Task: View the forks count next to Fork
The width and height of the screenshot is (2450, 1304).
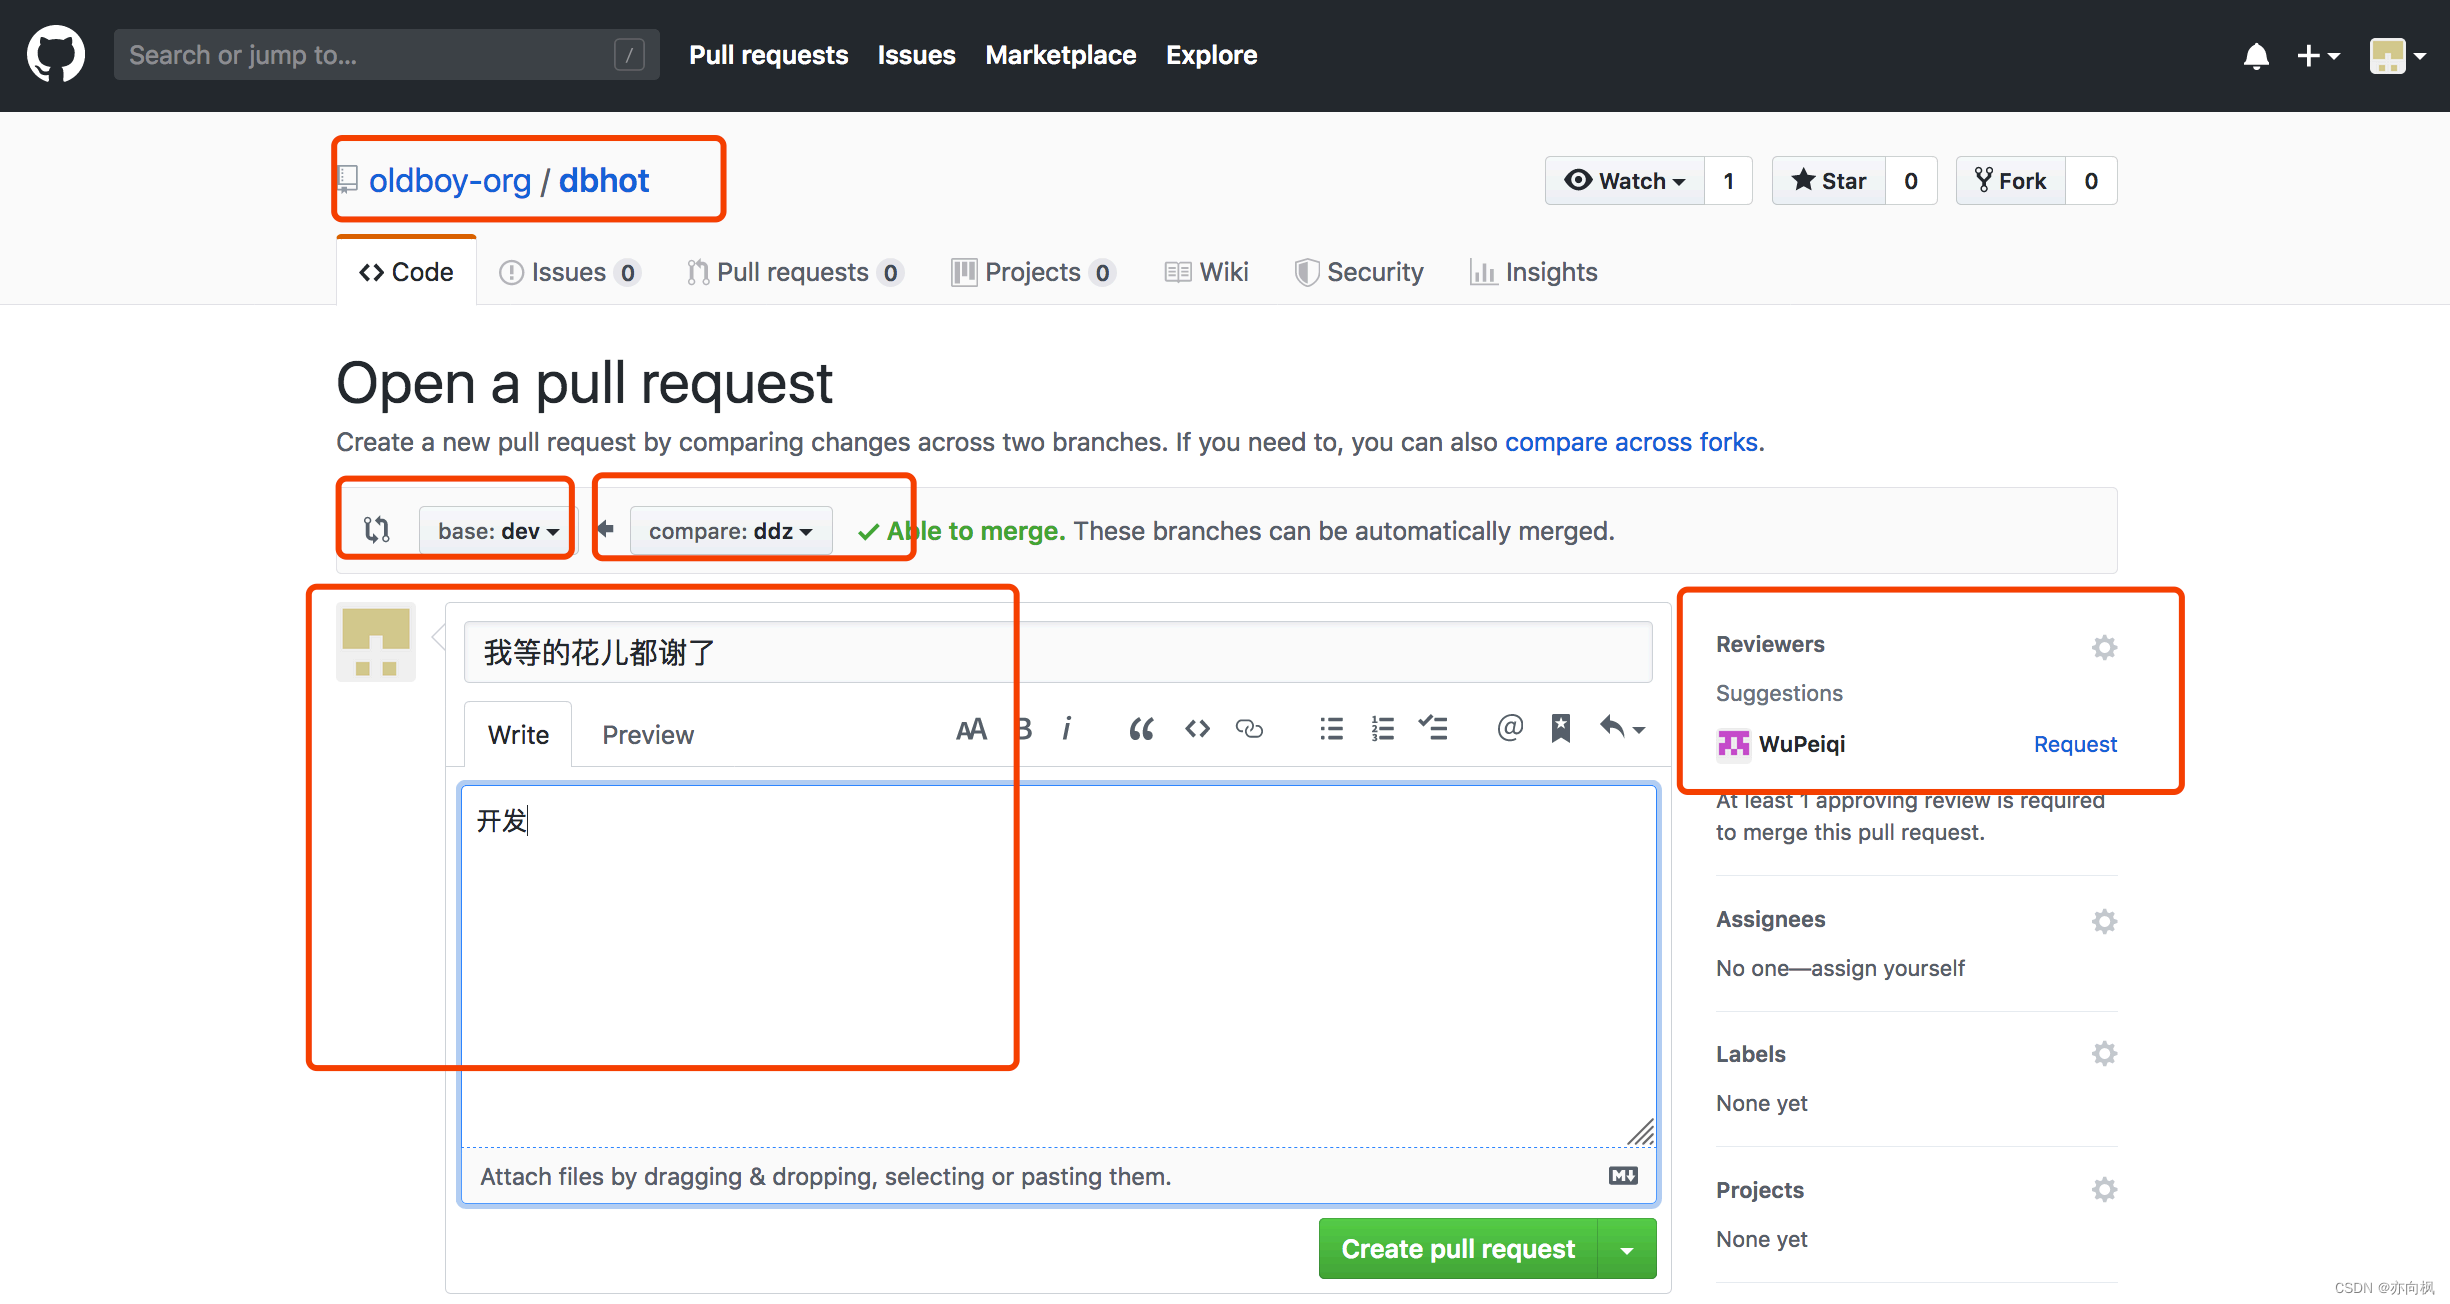Action: [2091, 181]
